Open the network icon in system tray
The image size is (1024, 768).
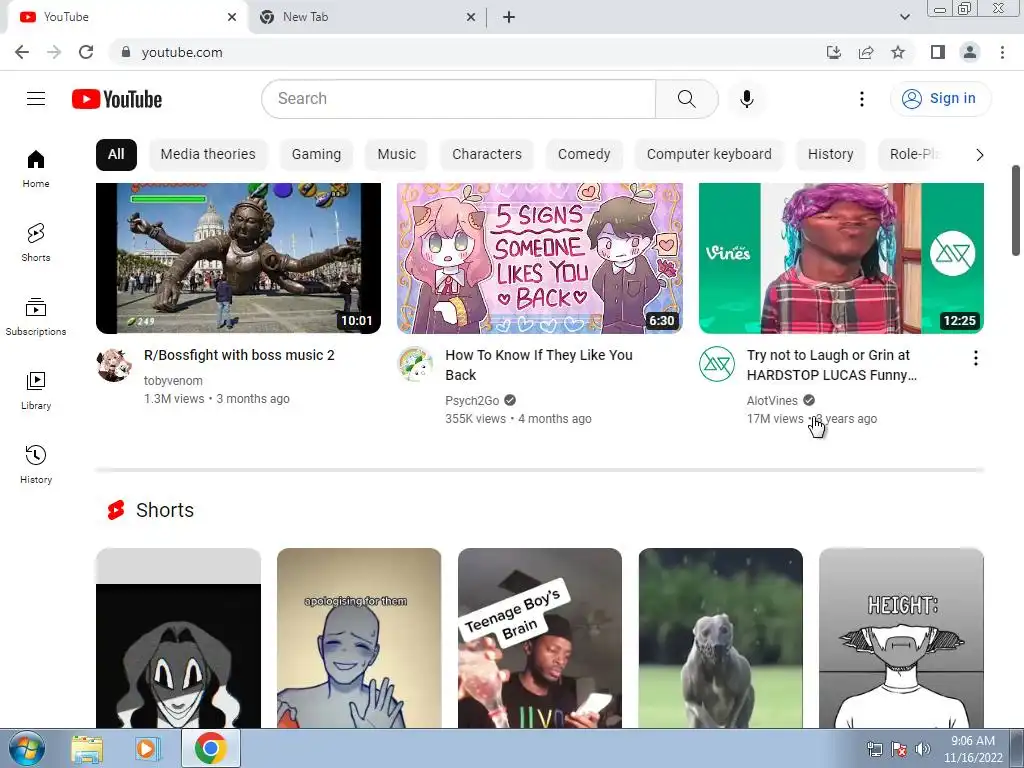point(874,749)
